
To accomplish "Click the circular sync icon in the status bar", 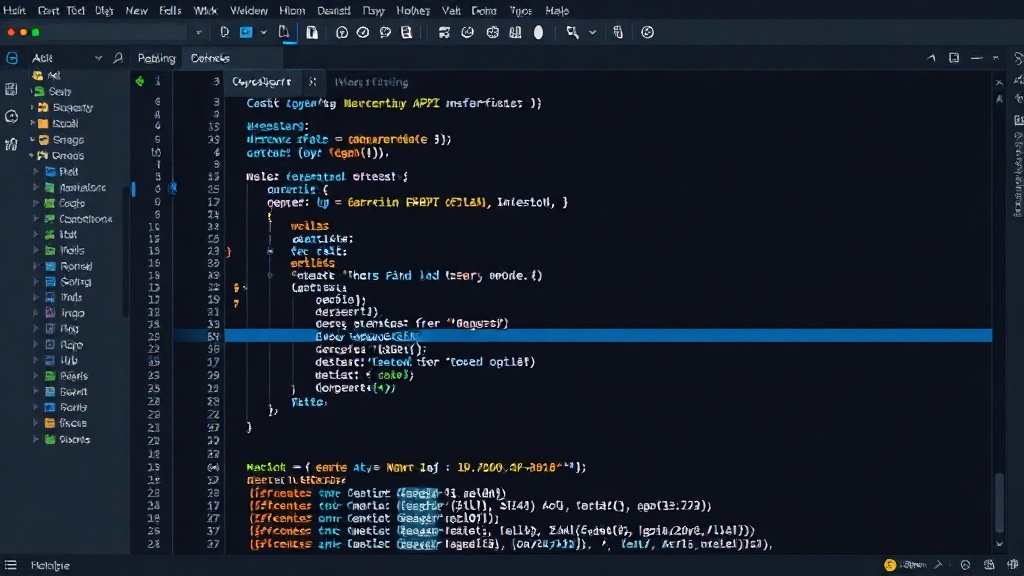I will [965, 565].
